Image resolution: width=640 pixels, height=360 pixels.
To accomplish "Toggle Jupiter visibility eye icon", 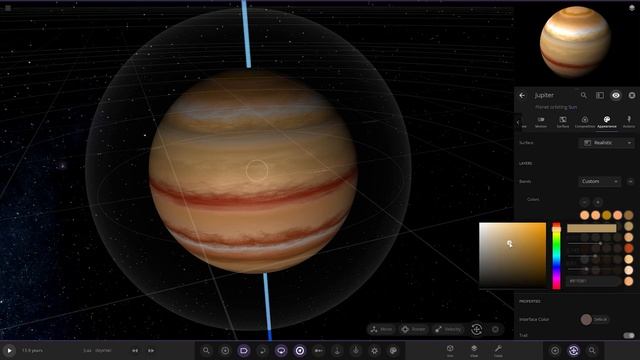I will 616,95.
